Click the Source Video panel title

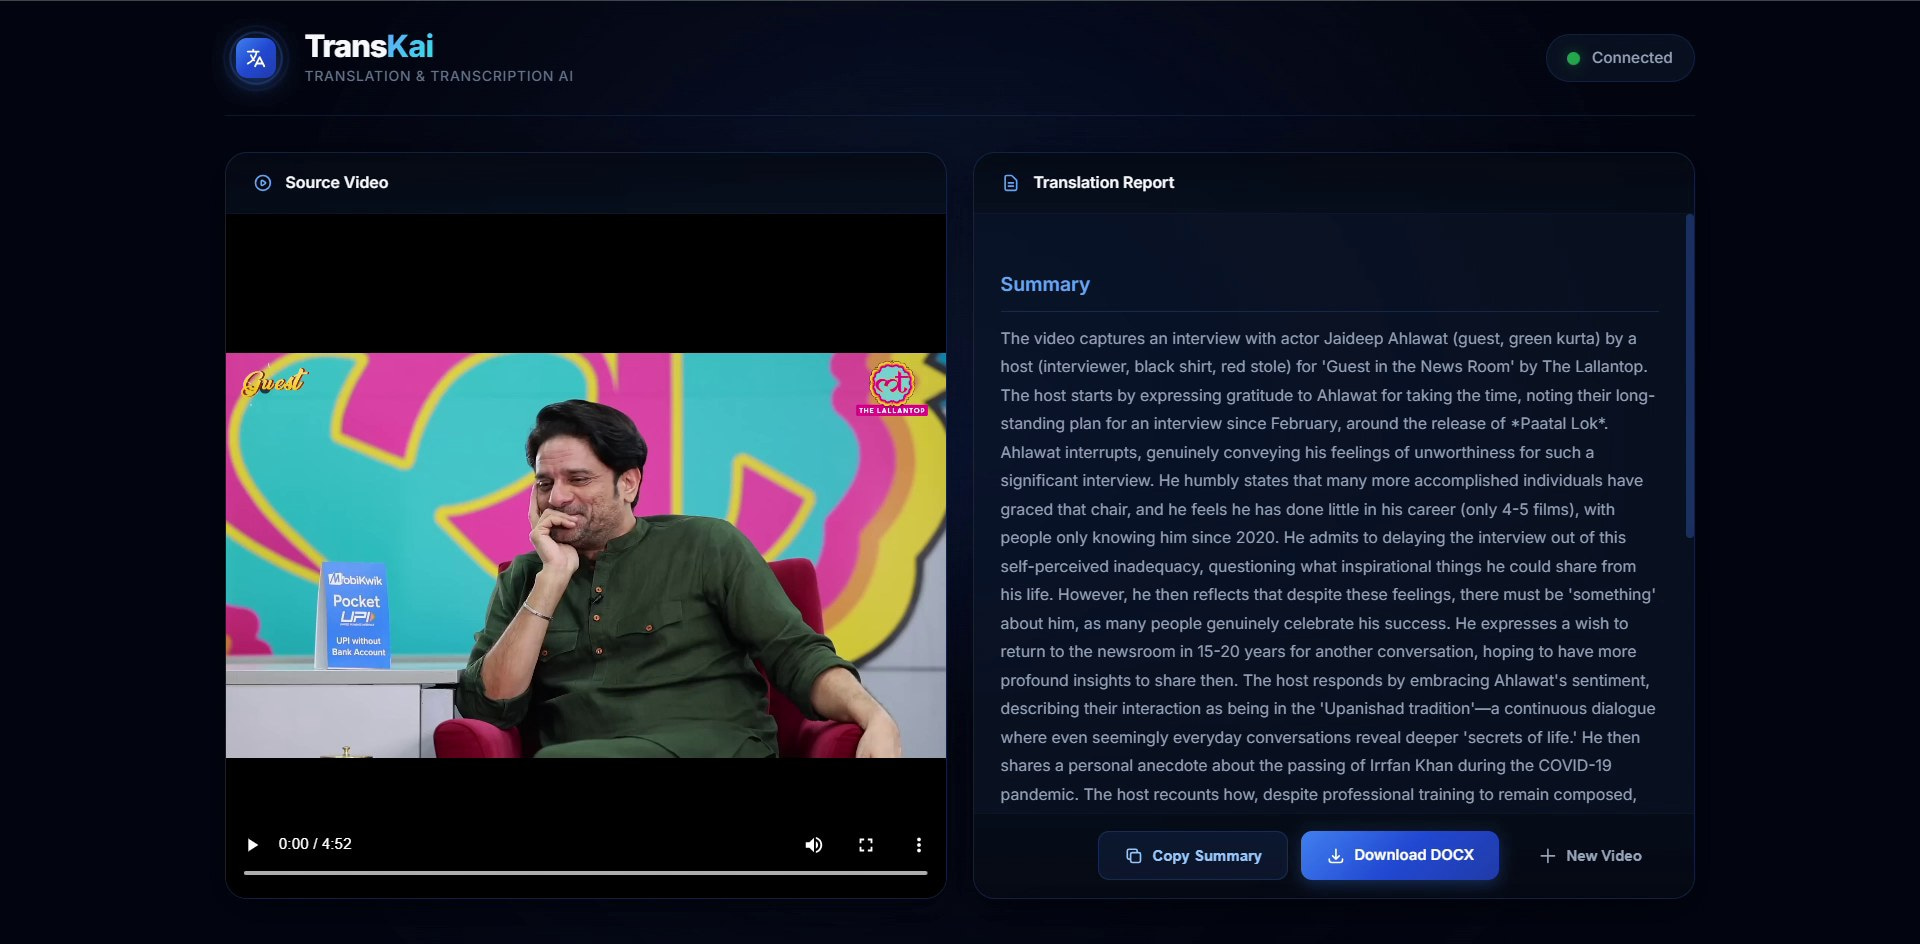point(336,183)
